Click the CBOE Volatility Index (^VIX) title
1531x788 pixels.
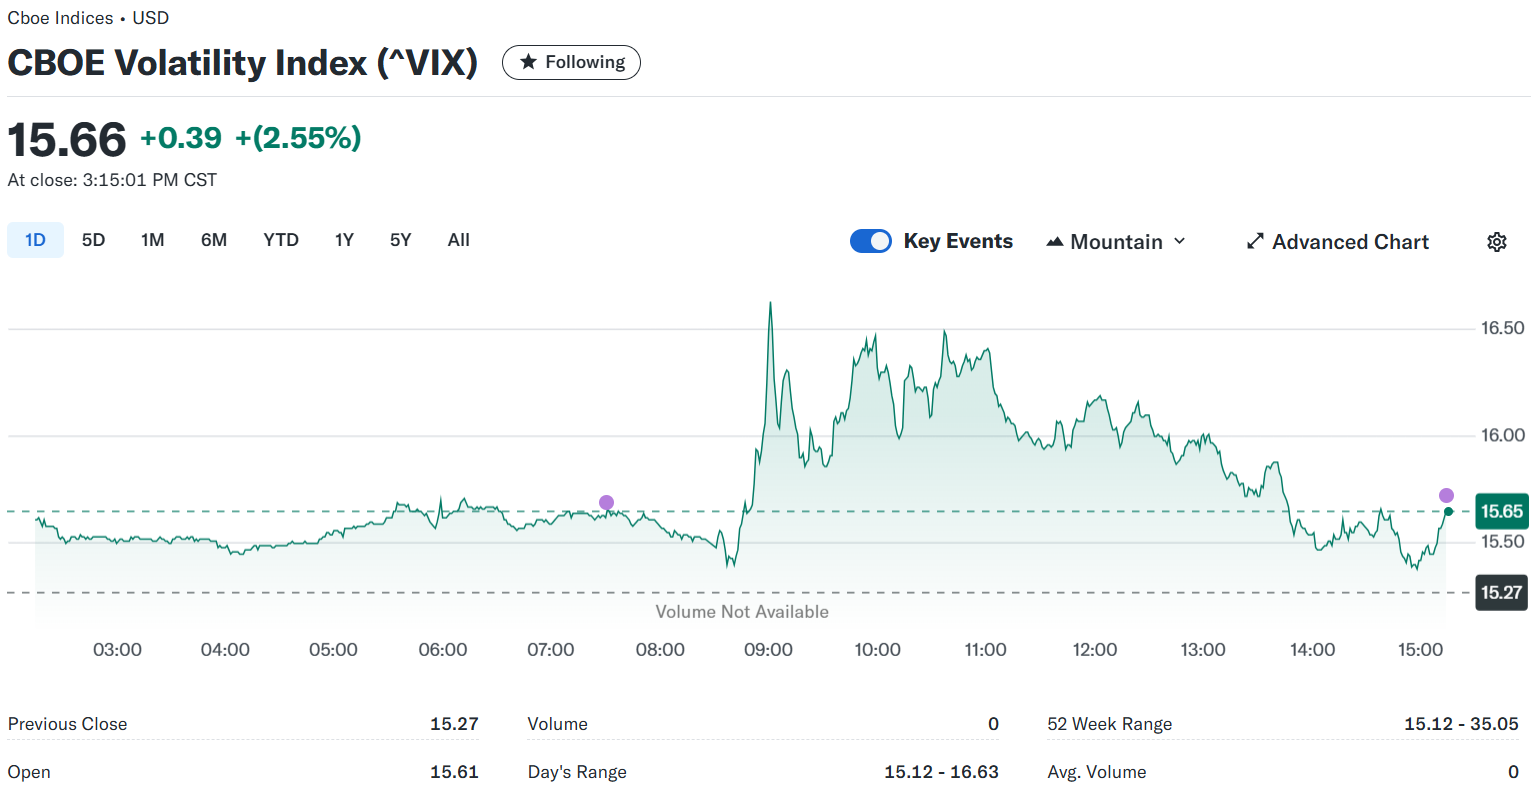pos(242,63)
